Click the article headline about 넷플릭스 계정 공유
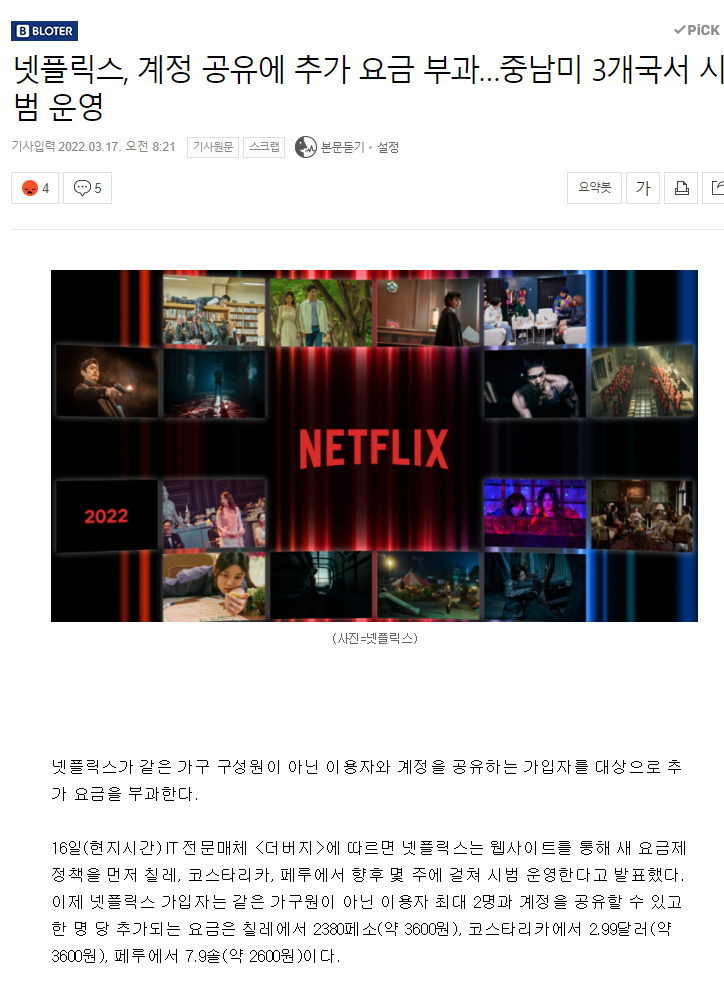 click(x=368, y=88)
